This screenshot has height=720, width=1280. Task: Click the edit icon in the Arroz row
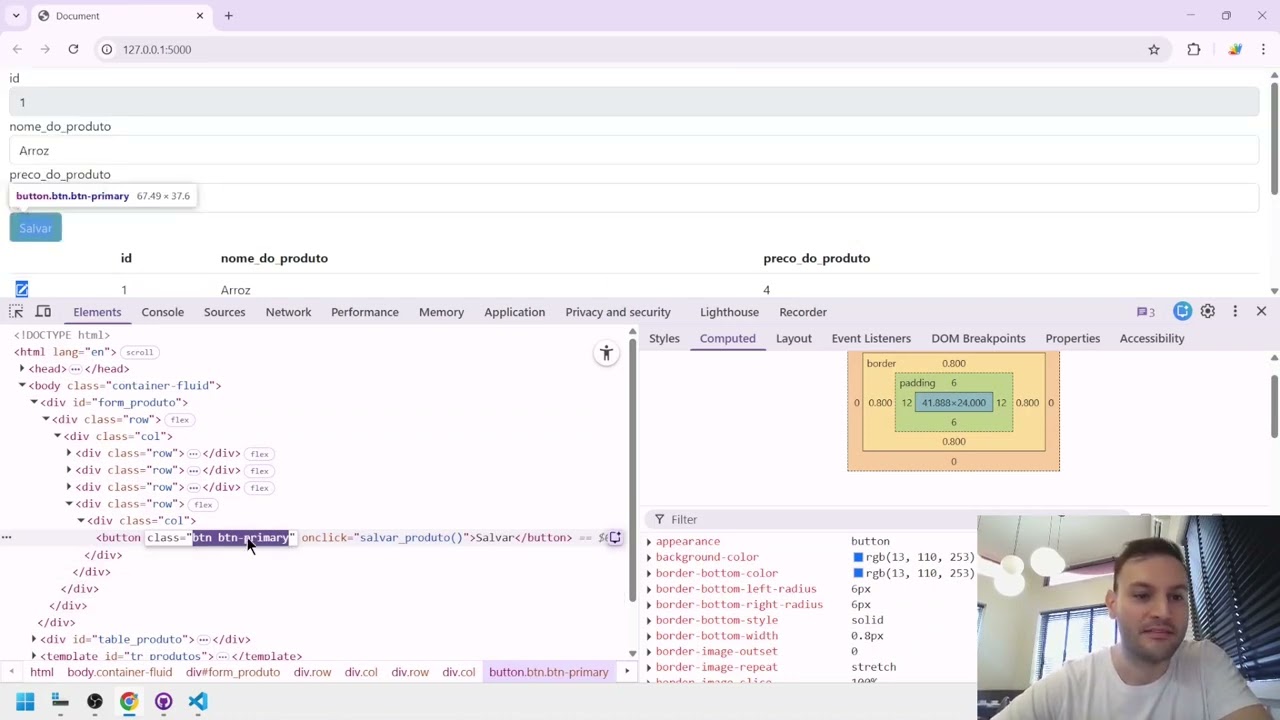tap(21, 290)
